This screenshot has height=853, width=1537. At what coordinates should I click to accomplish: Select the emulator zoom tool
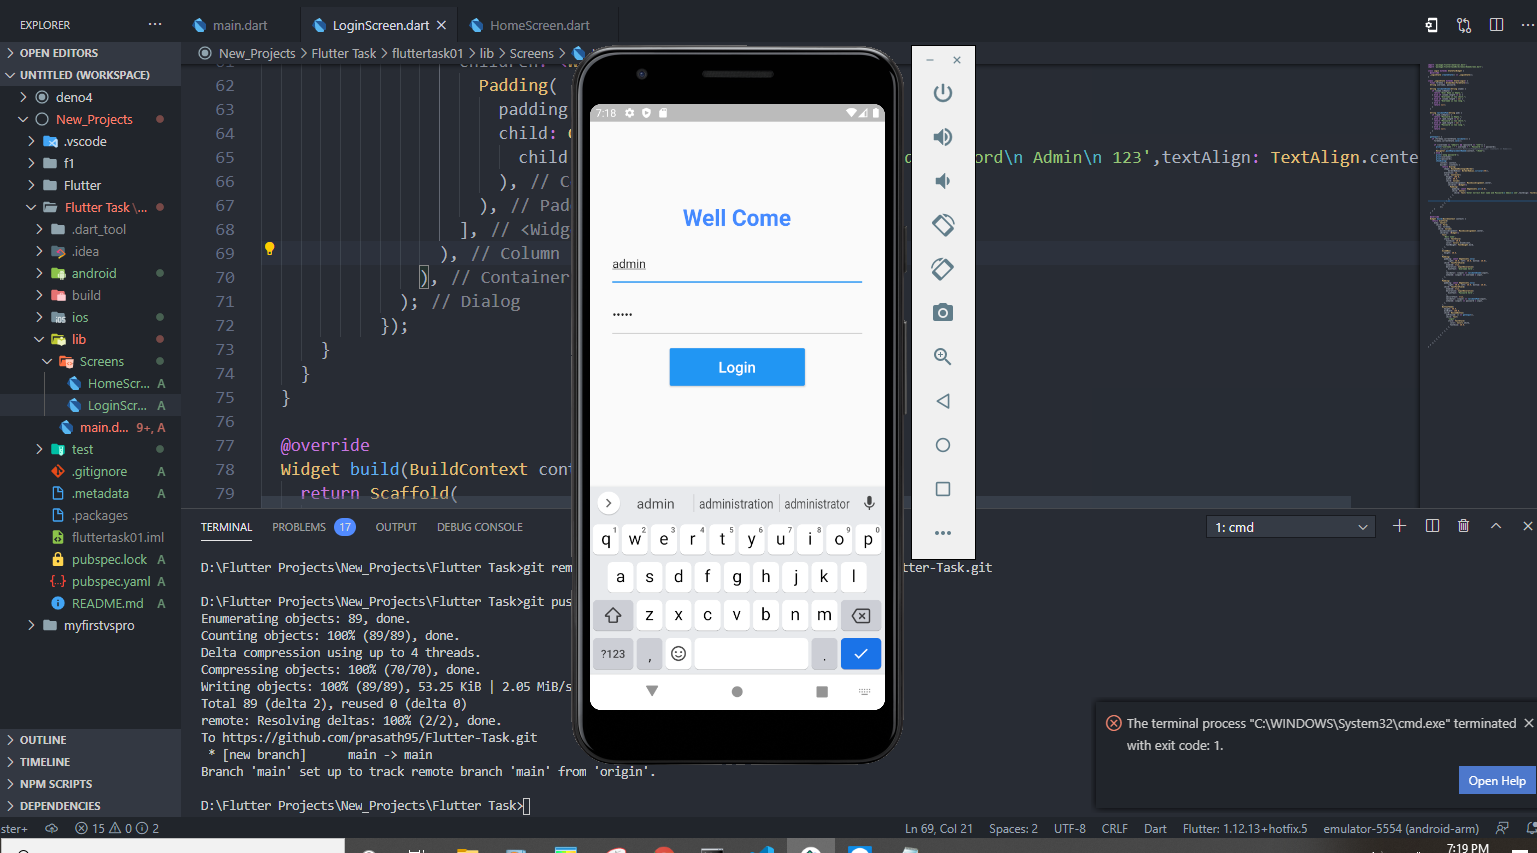pos(942,356)
